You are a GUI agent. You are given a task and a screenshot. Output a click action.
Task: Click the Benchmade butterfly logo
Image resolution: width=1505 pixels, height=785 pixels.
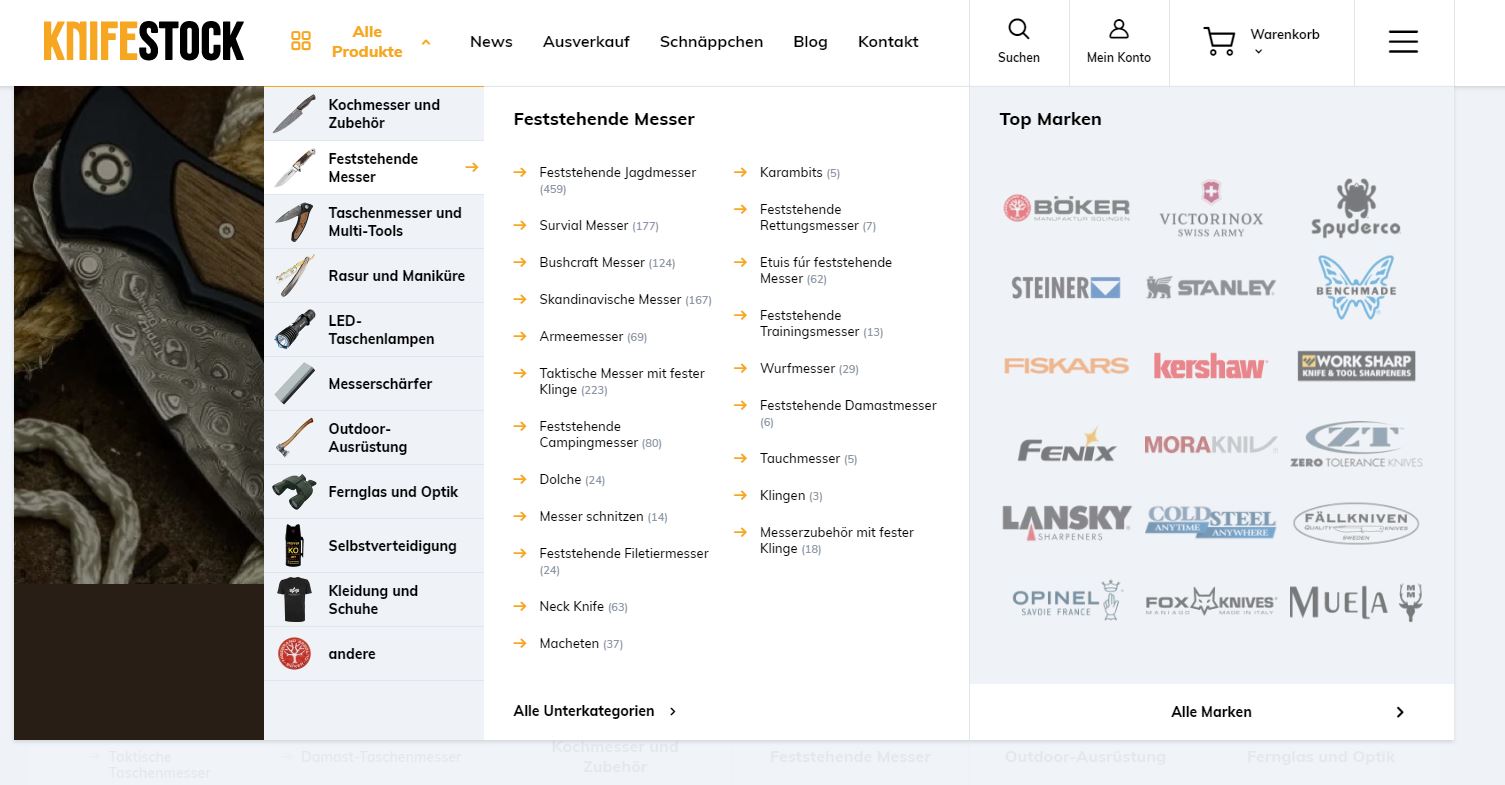[x=1355, y=287]
